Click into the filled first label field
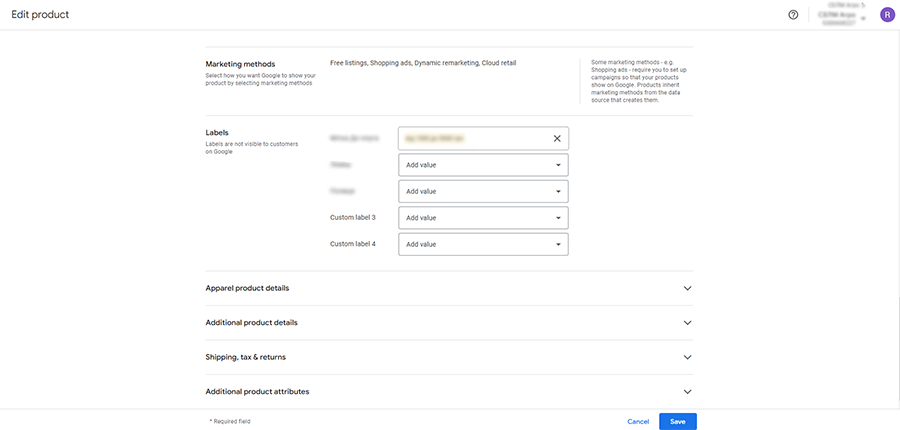Screen dimensions: 900x430 (470, 138)
